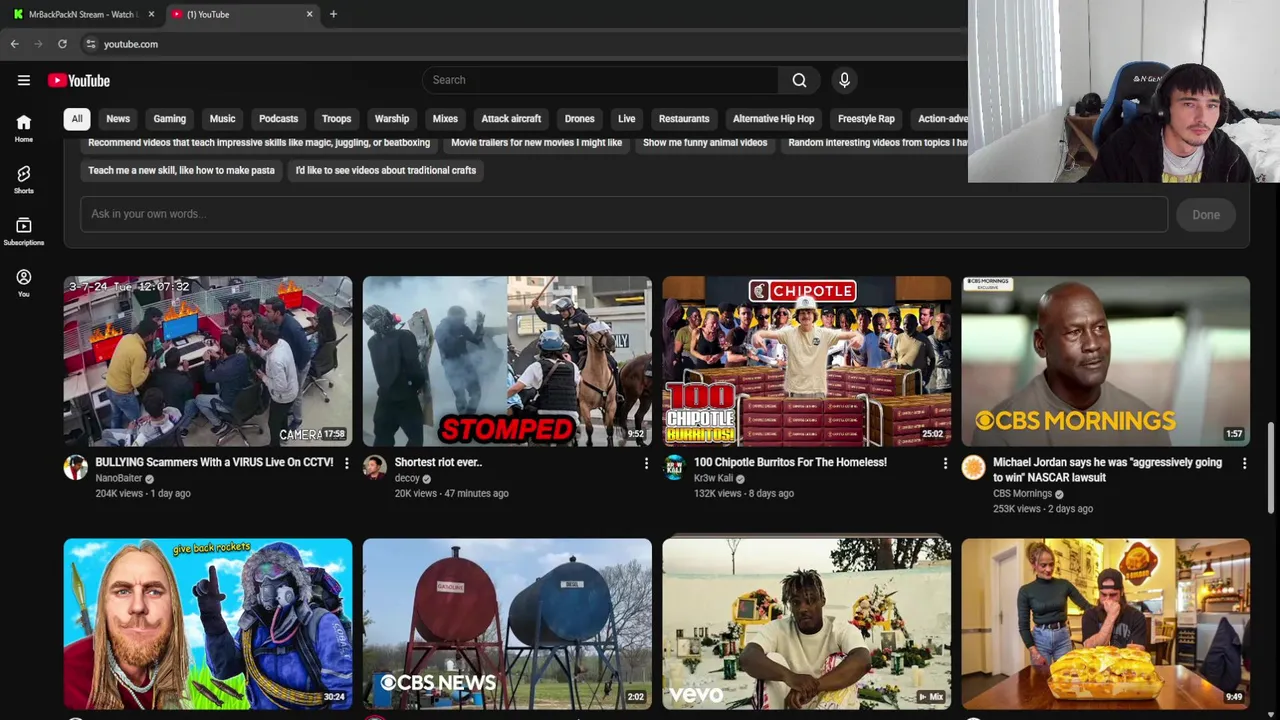Click the search magnifier button
The image size is (1280, 720).
point(799,80)
